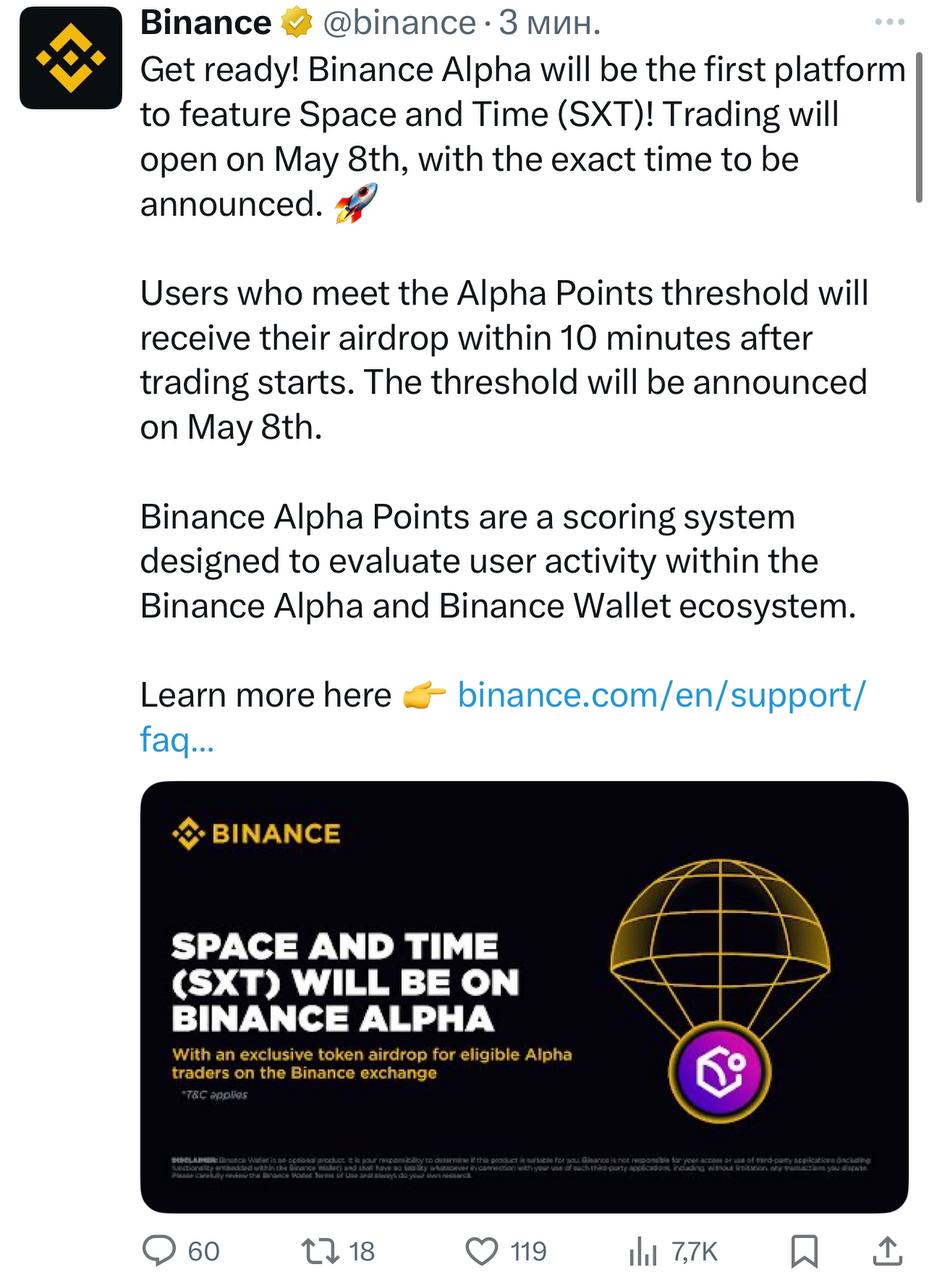Bookmark this tweet
This screenshot has height=1280, width=929.
[805, 1251]
